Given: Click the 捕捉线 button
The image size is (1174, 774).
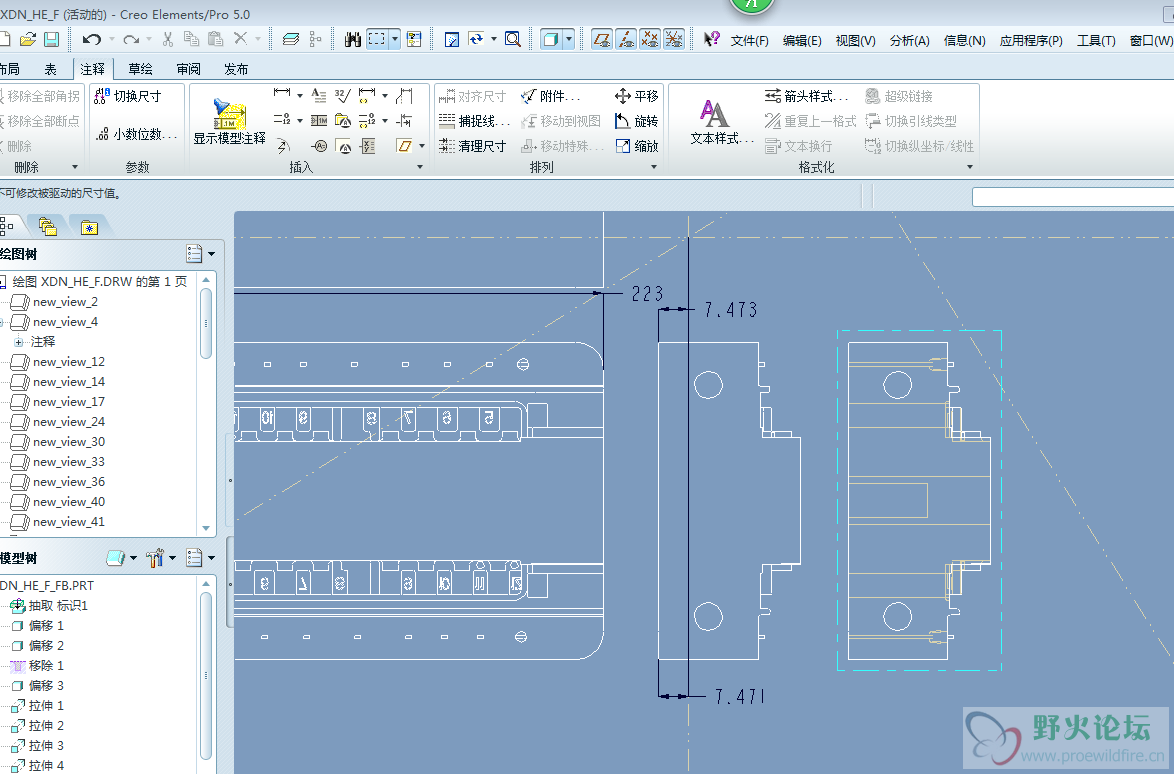Looking at the screenshot, I should (x=475, y=121).
